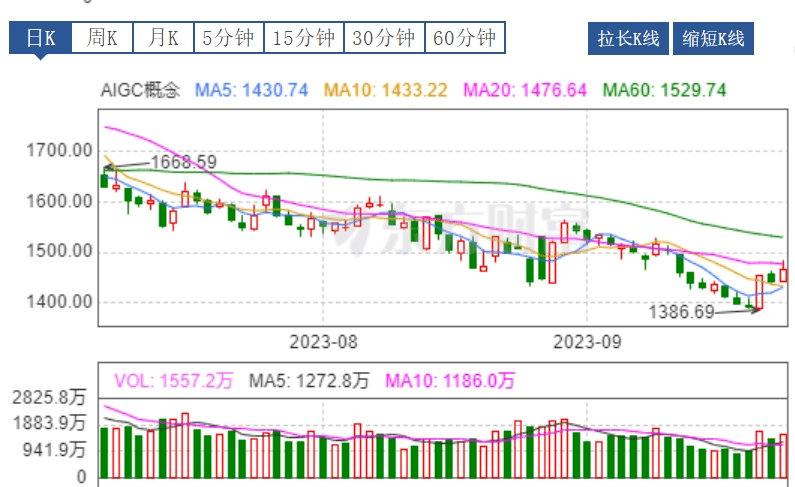The width and height of the screenshot is (795, 487).
Task: Show the 30分钟 interval chart
Action: click(384, 39)
